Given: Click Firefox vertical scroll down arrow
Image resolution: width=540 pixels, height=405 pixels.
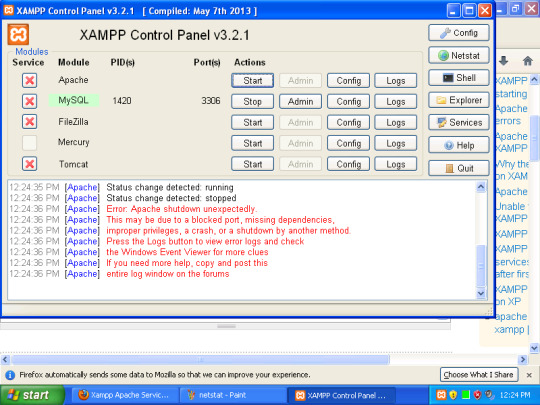Looking at the screenshot, I should pos(534,348).
